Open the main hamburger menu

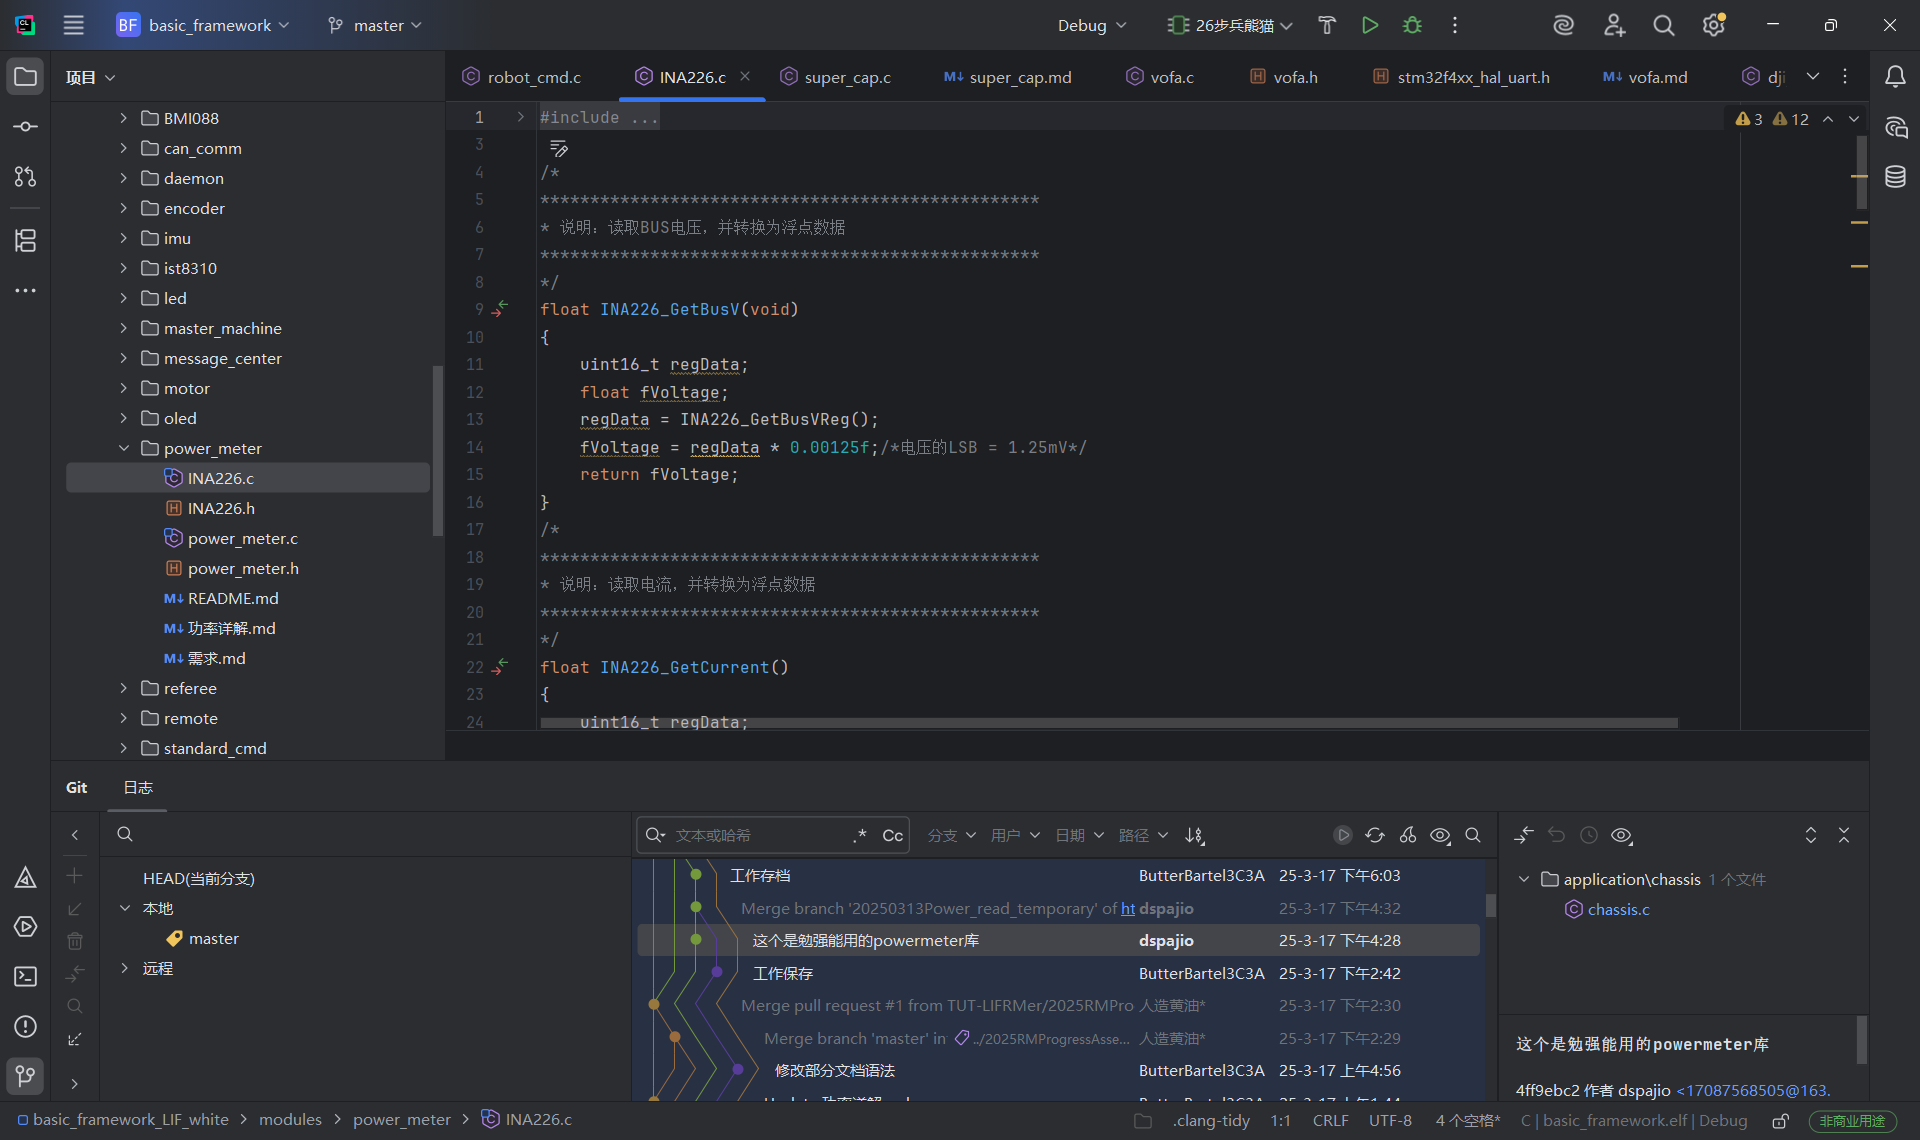coord(74,25)
